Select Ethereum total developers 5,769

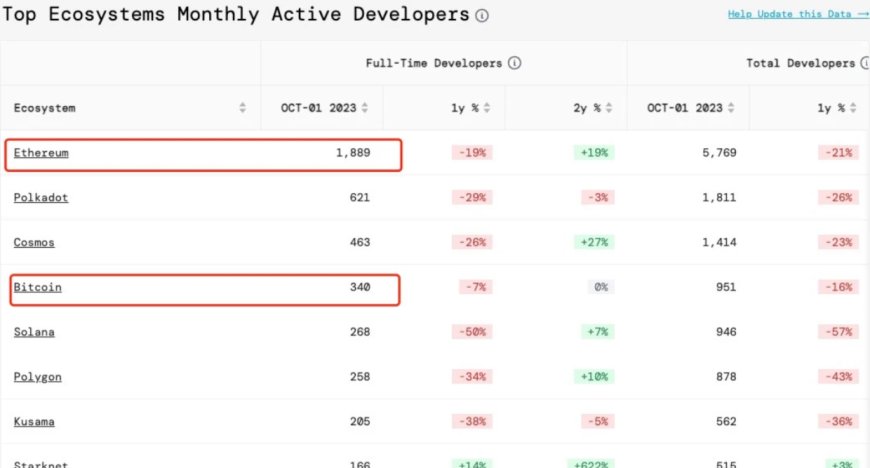(x=719, y=153)
